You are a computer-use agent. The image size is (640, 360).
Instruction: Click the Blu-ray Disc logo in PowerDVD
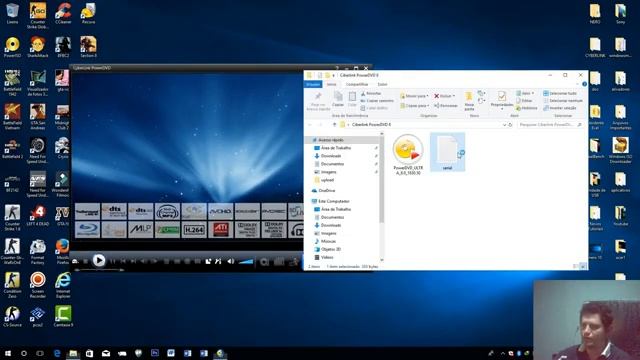pyautogui.click(x=87, y=230)
